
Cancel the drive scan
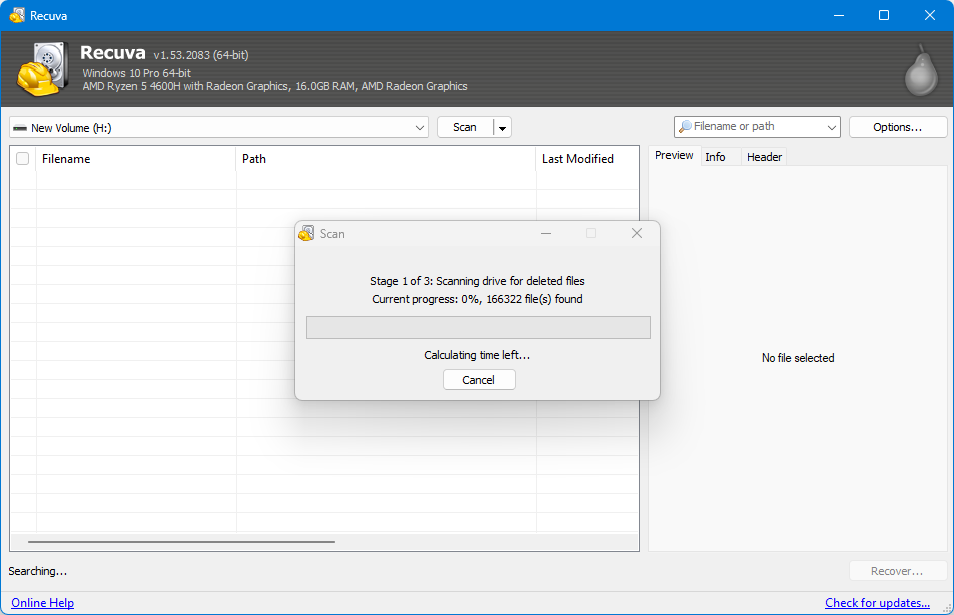479,380
